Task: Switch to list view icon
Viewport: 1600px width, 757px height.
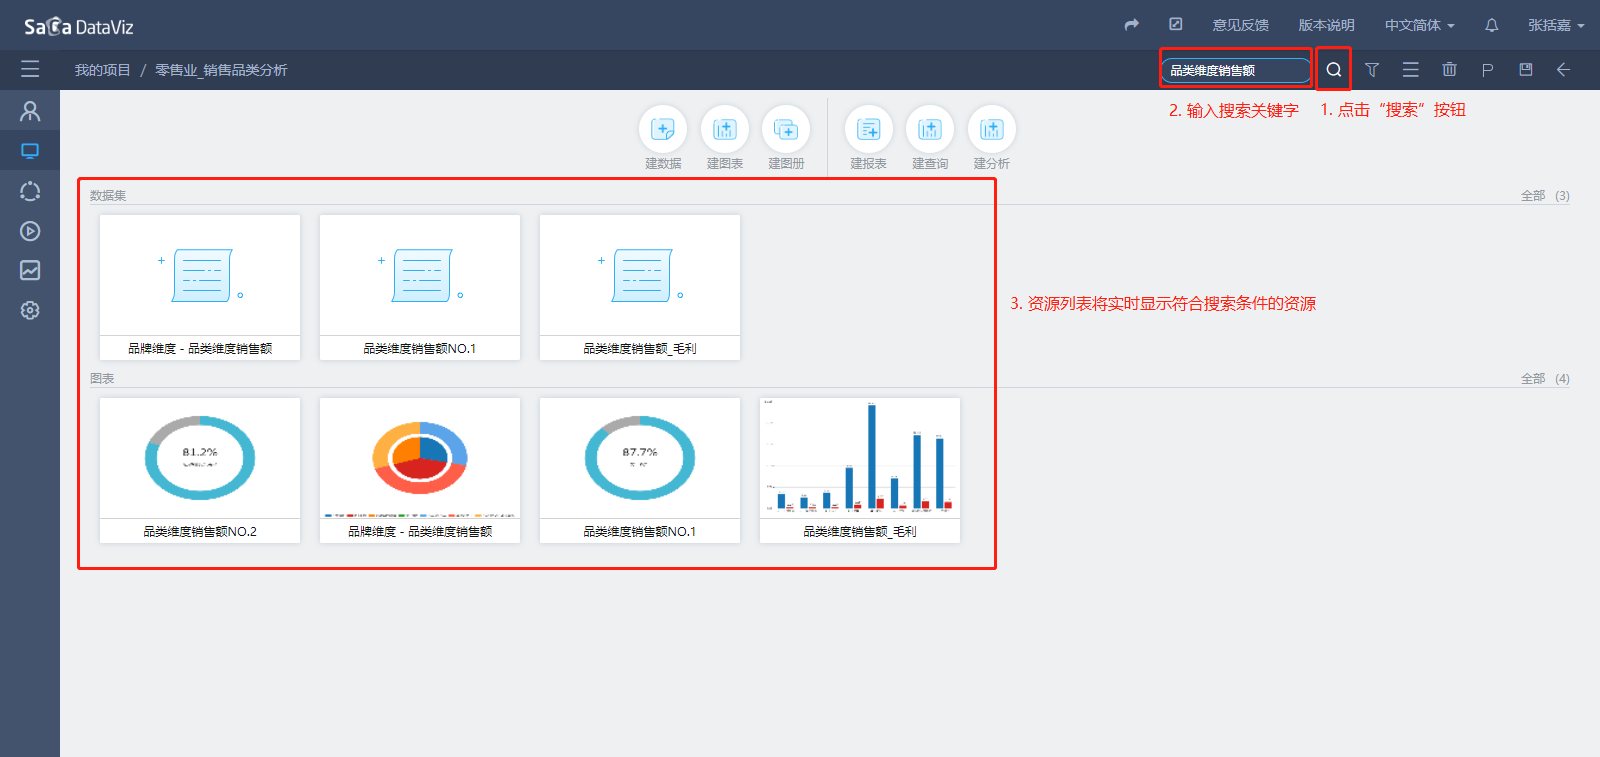Action: coord(1411,70)
